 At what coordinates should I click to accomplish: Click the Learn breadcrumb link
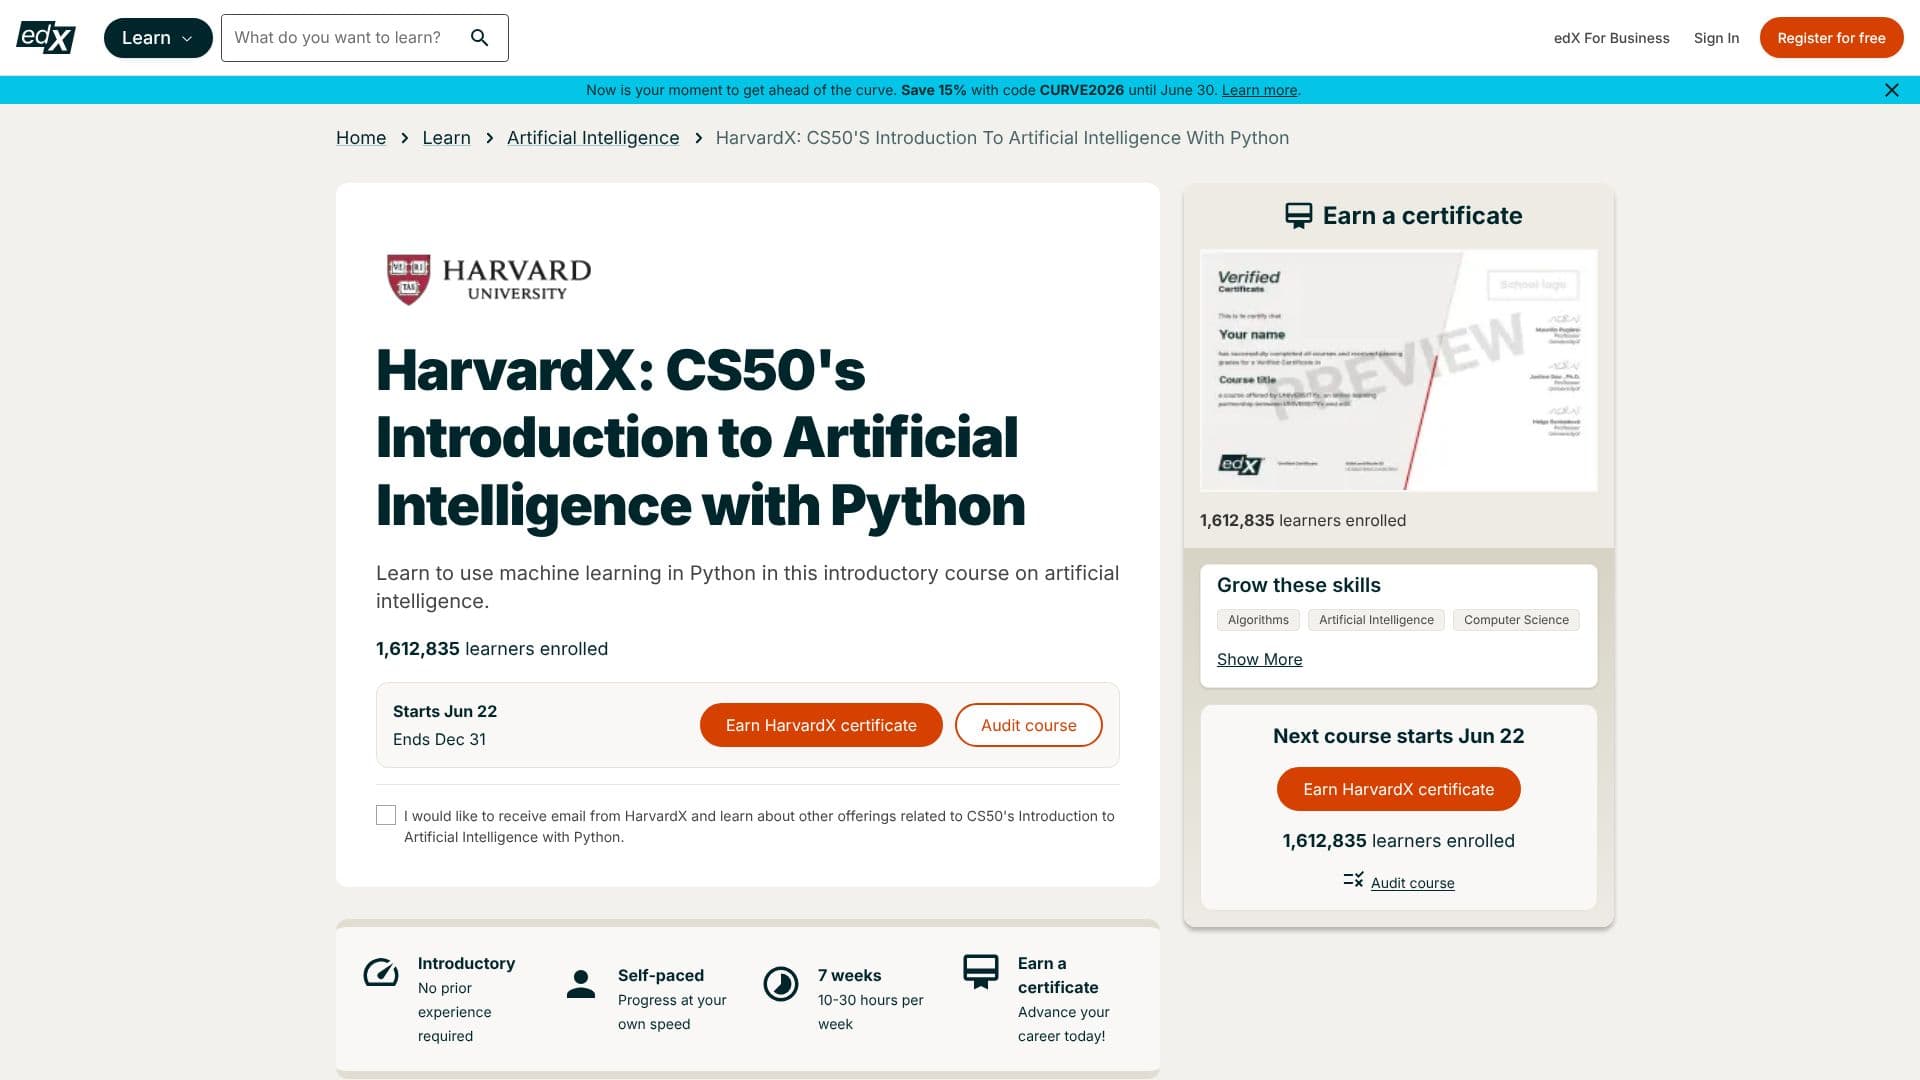tap(446, 138)
